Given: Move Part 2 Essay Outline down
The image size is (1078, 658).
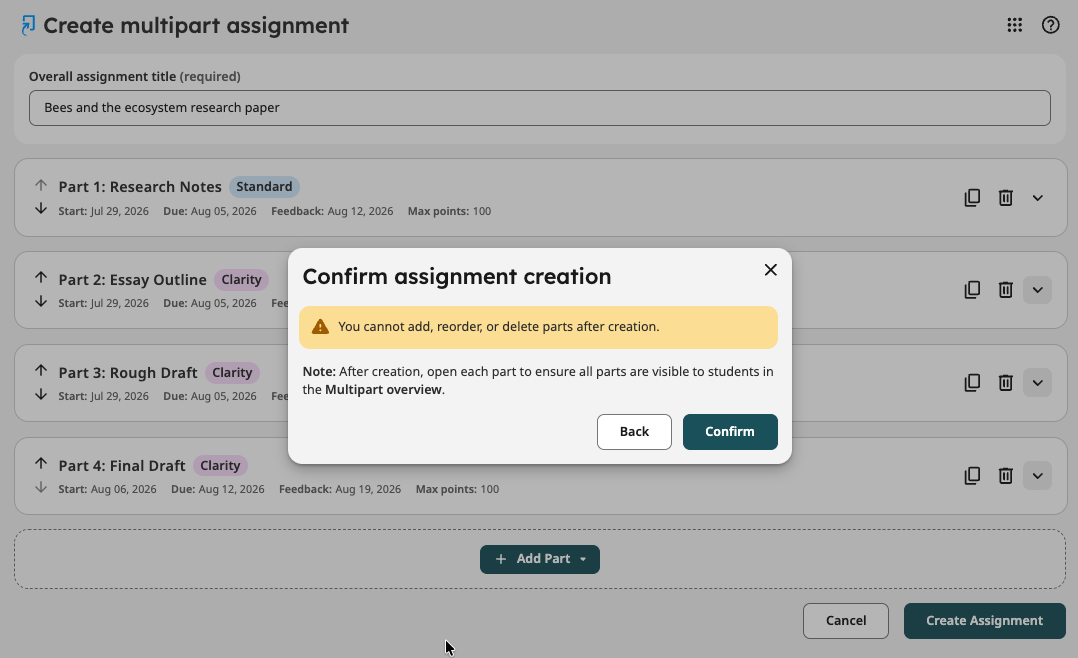Looking at the screenshot, I should click(x=41, y=301).
